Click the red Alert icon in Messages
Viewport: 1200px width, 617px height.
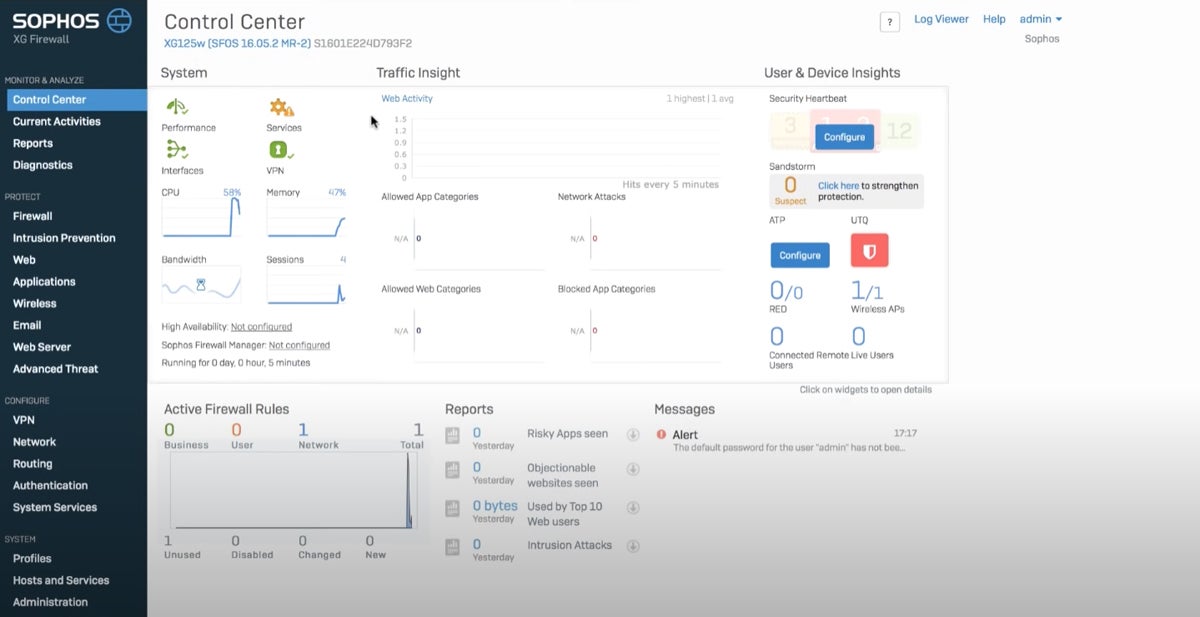point(661,434)
